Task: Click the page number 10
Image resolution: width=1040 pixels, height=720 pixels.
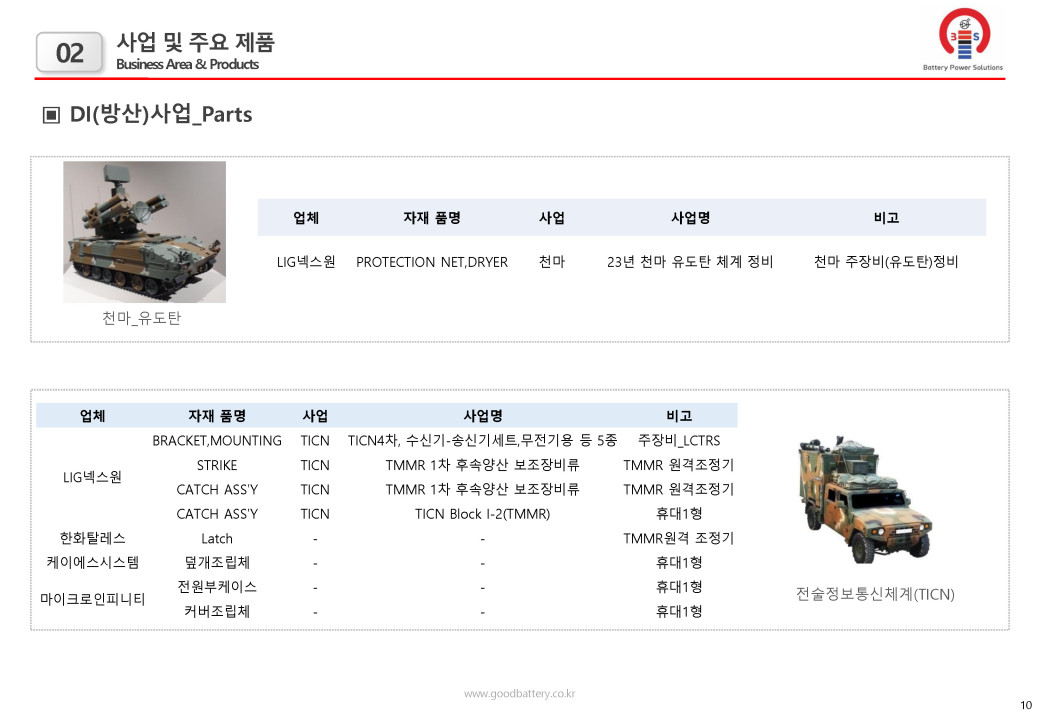Action: pos(1025,705)
